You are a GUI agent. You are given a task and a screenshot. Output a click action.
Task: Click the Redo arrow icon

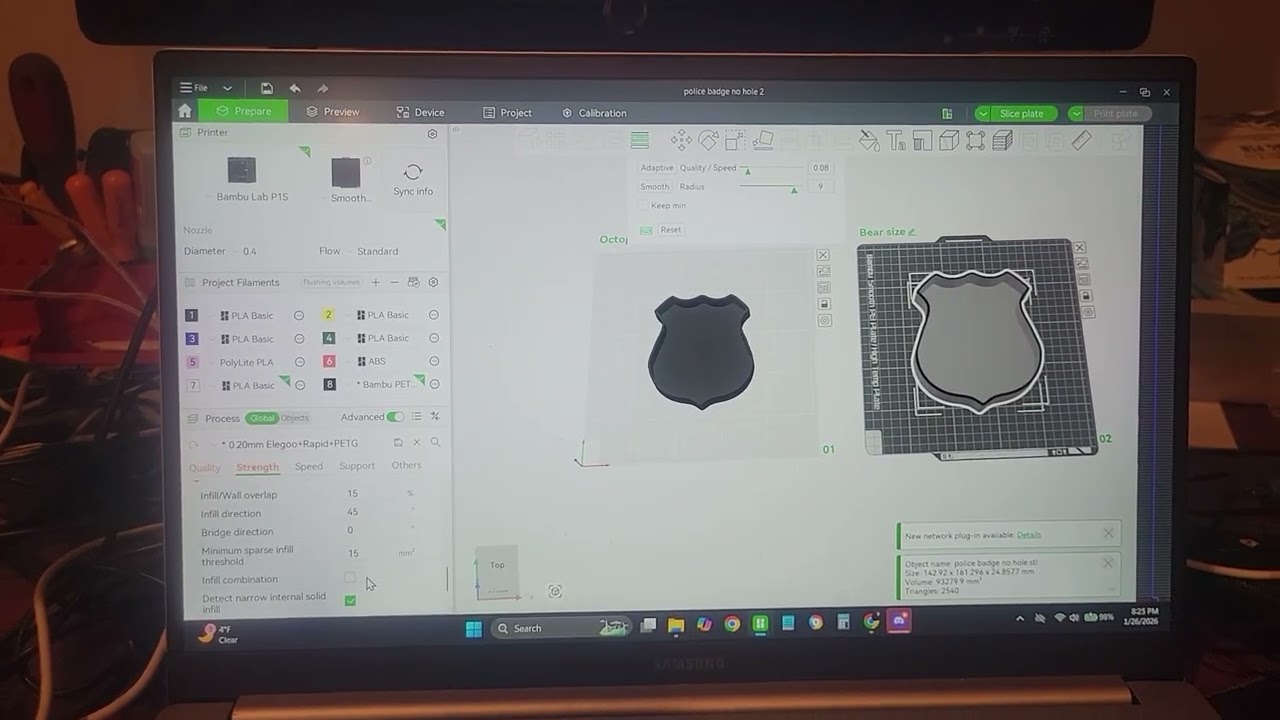pos(322,88)
